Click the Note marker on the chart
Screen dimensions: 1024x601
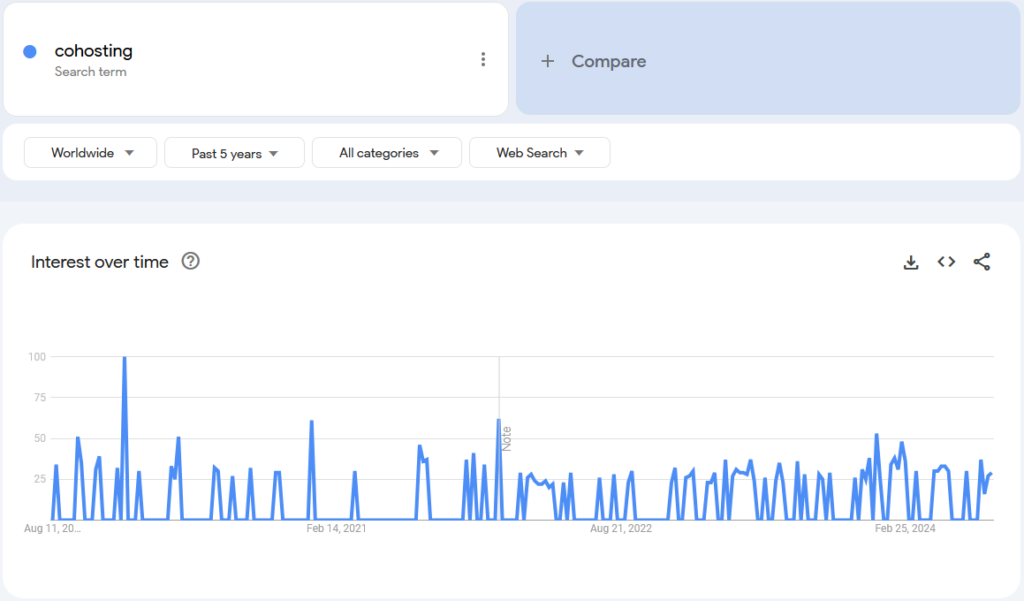click(x=507, y=438)
